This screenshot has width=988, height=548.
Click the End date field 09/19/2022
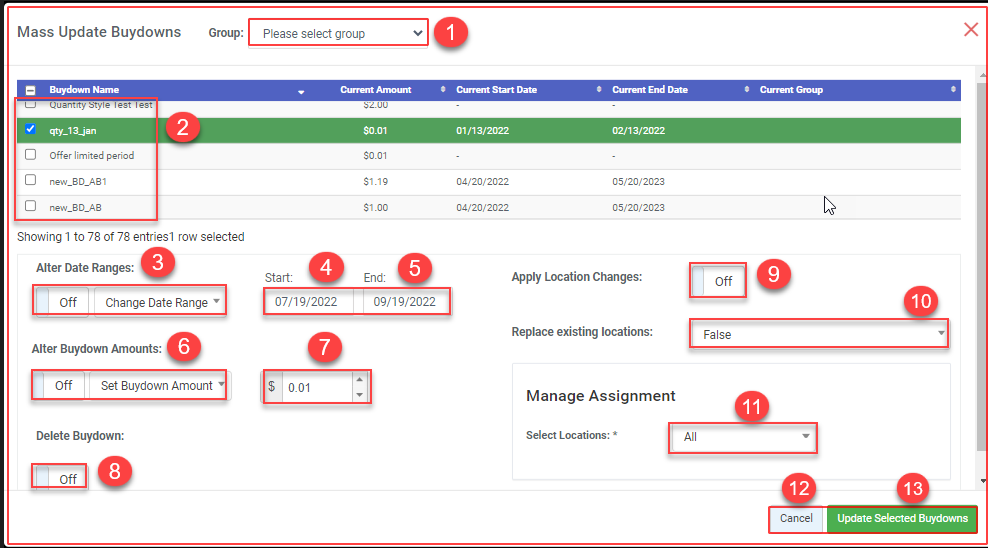tap(406, 302)
